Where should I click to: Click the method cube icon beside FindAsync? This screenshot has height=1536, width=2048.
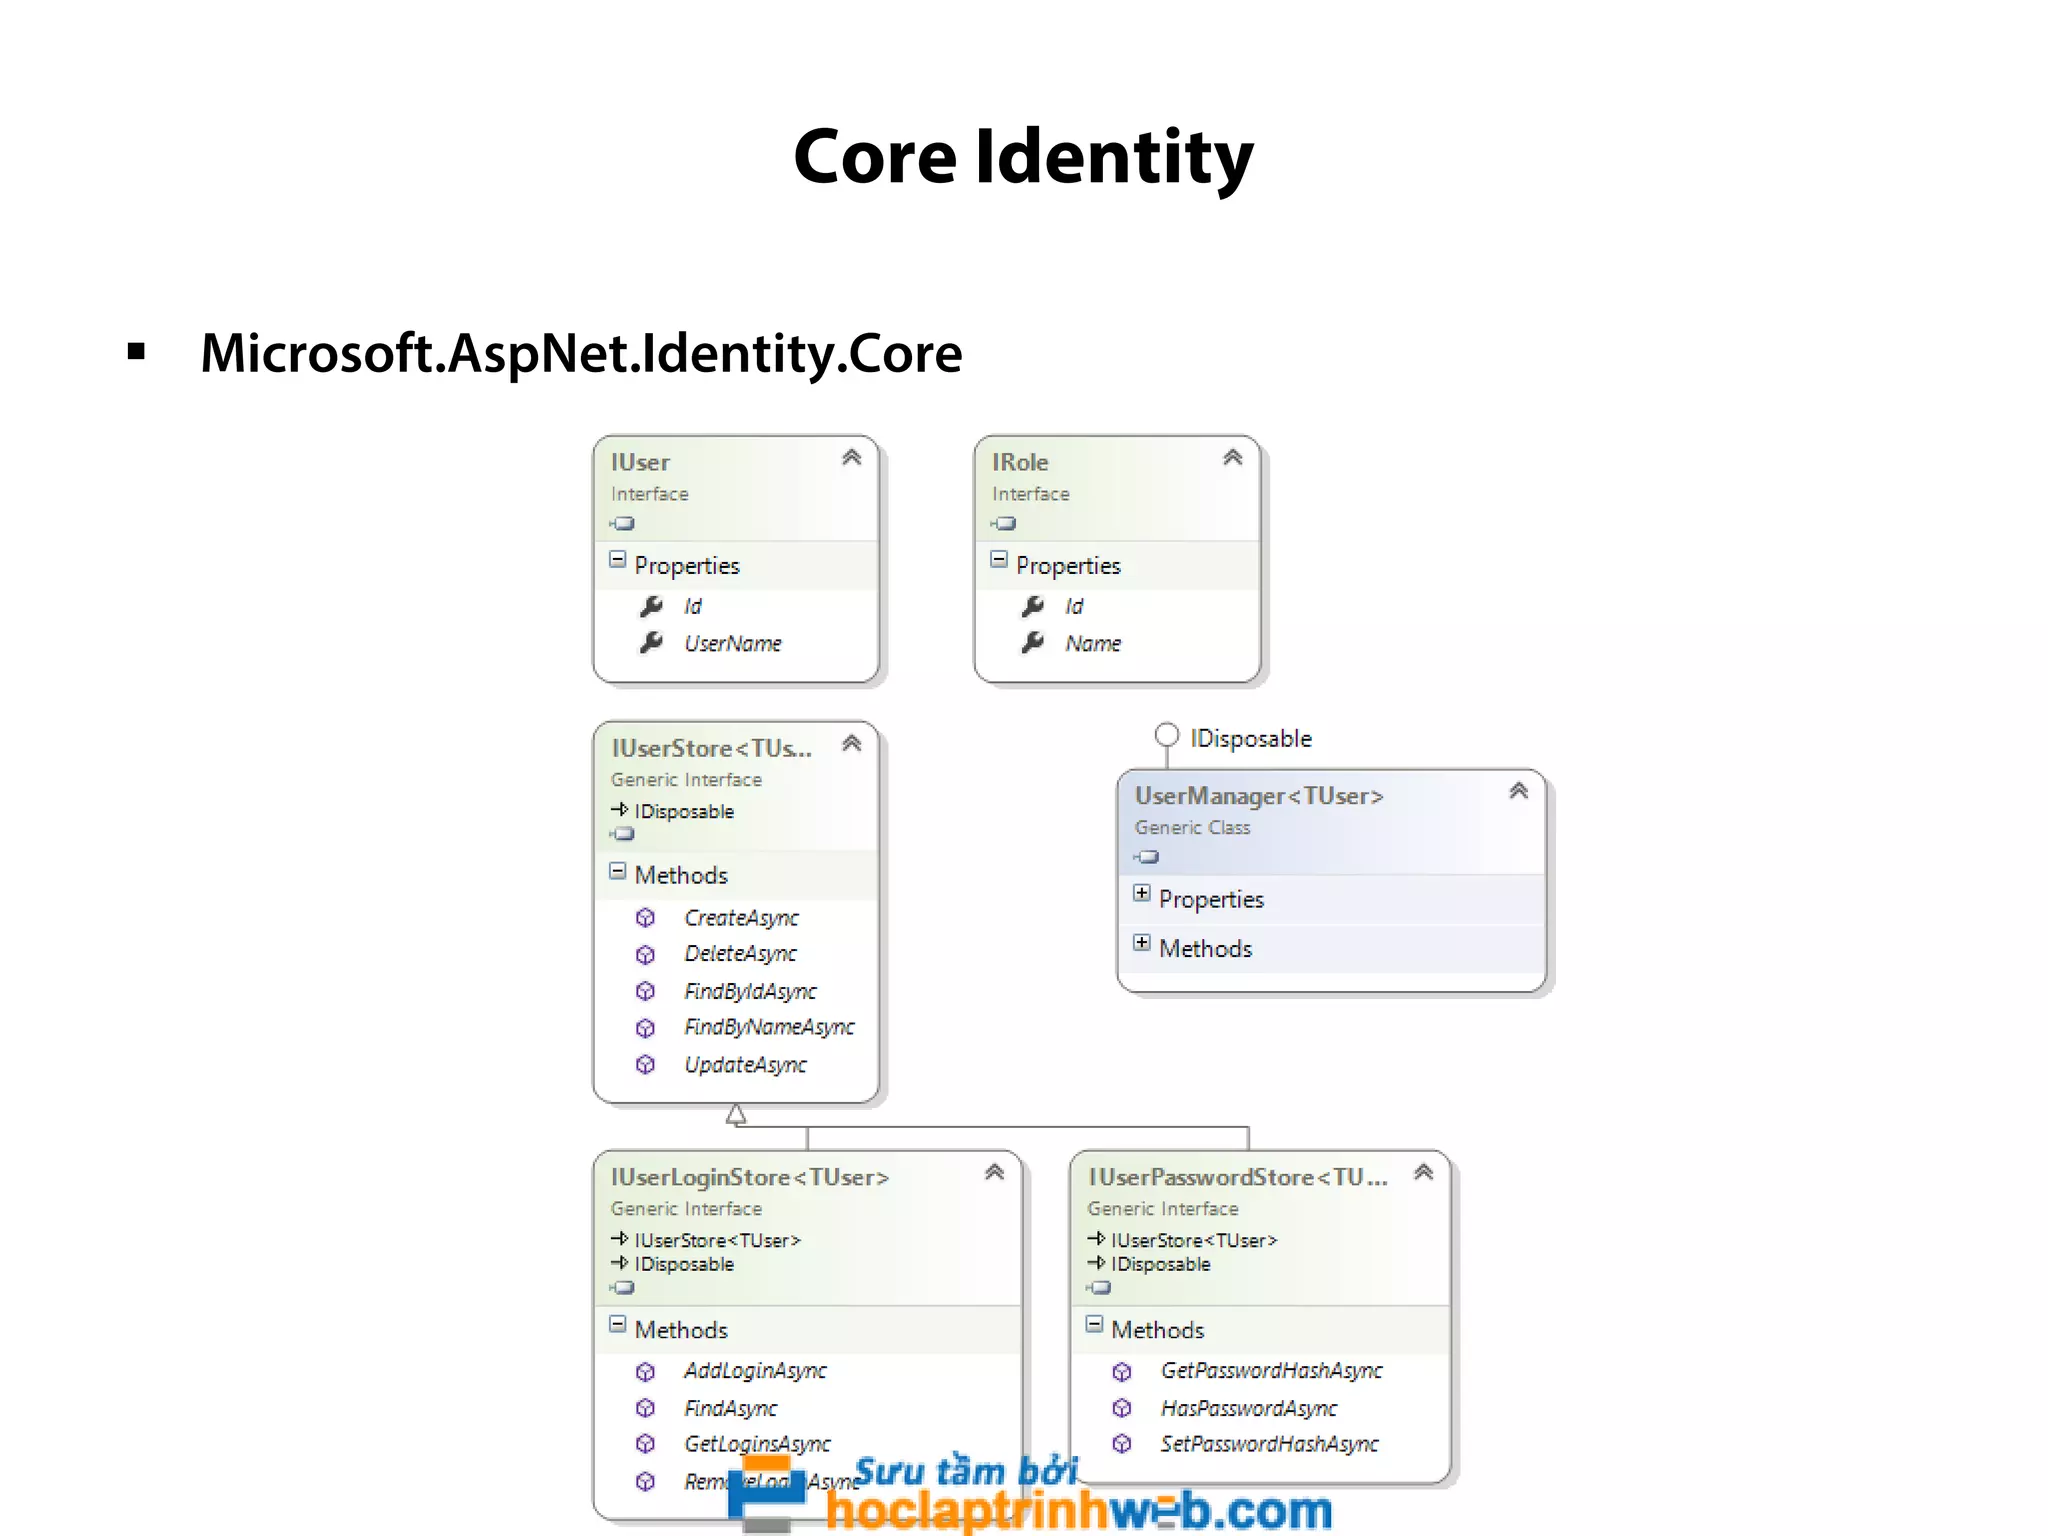(646, 1408)
